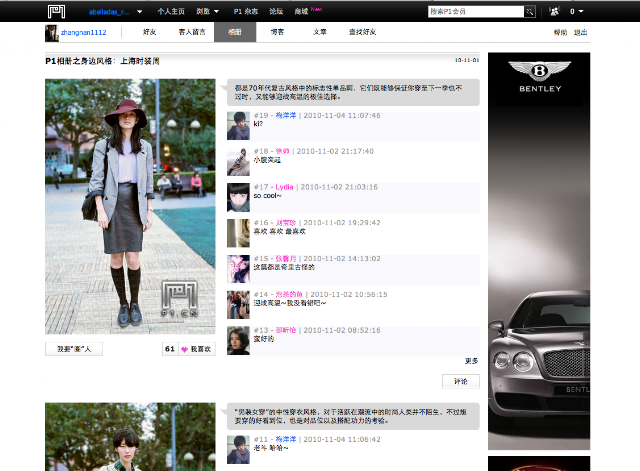Open the friends notification icon

tap(554, 11)
